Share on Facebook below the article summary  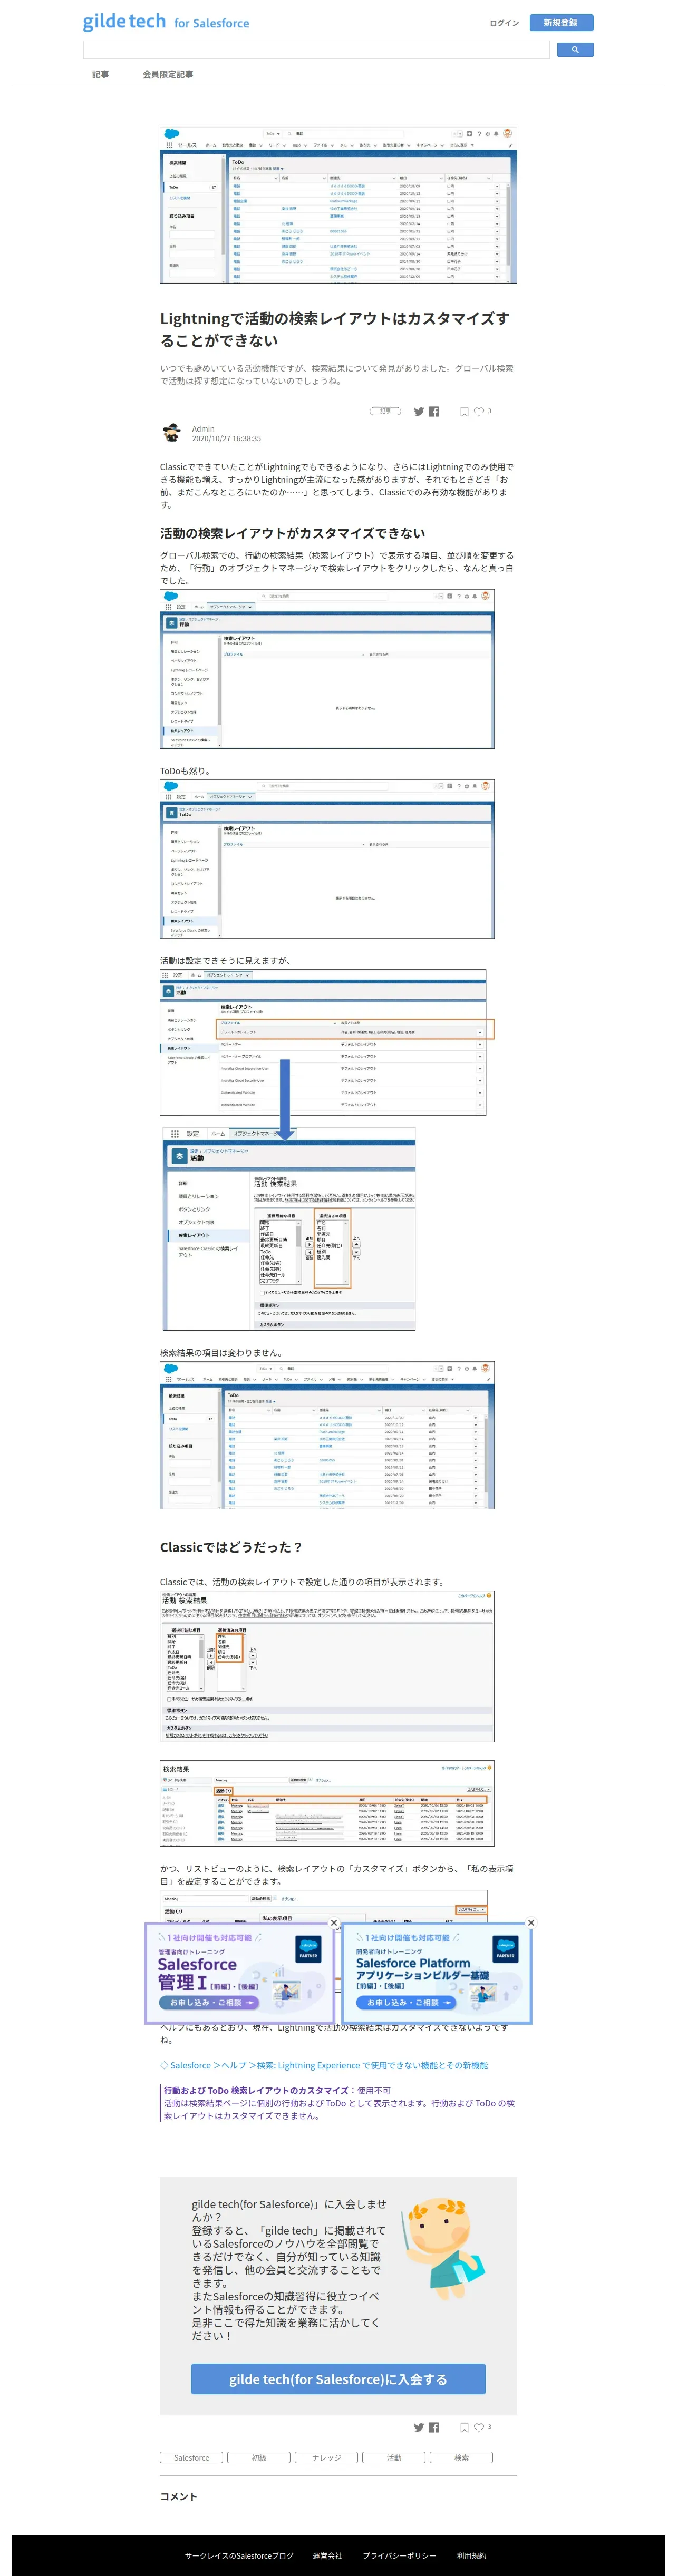(x=434, y=411)
